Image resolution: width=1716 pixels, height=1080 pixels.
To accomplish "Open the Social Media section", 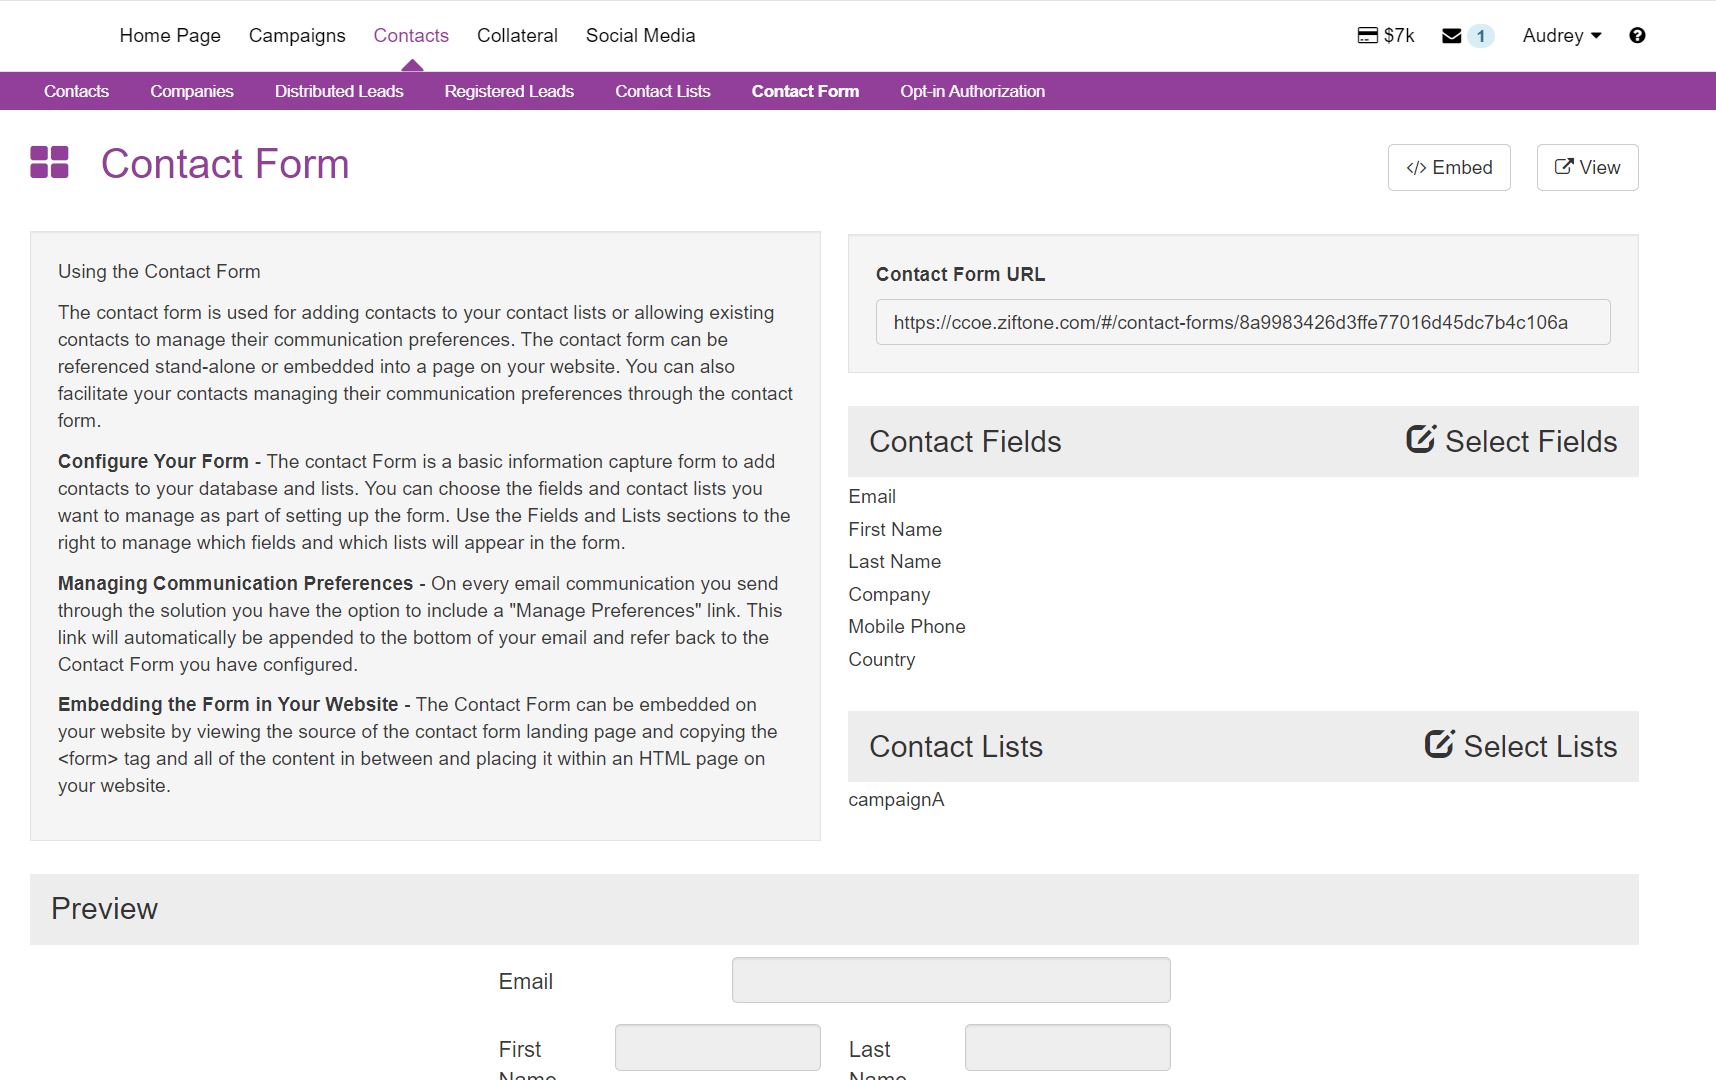I will click(640, 35).
